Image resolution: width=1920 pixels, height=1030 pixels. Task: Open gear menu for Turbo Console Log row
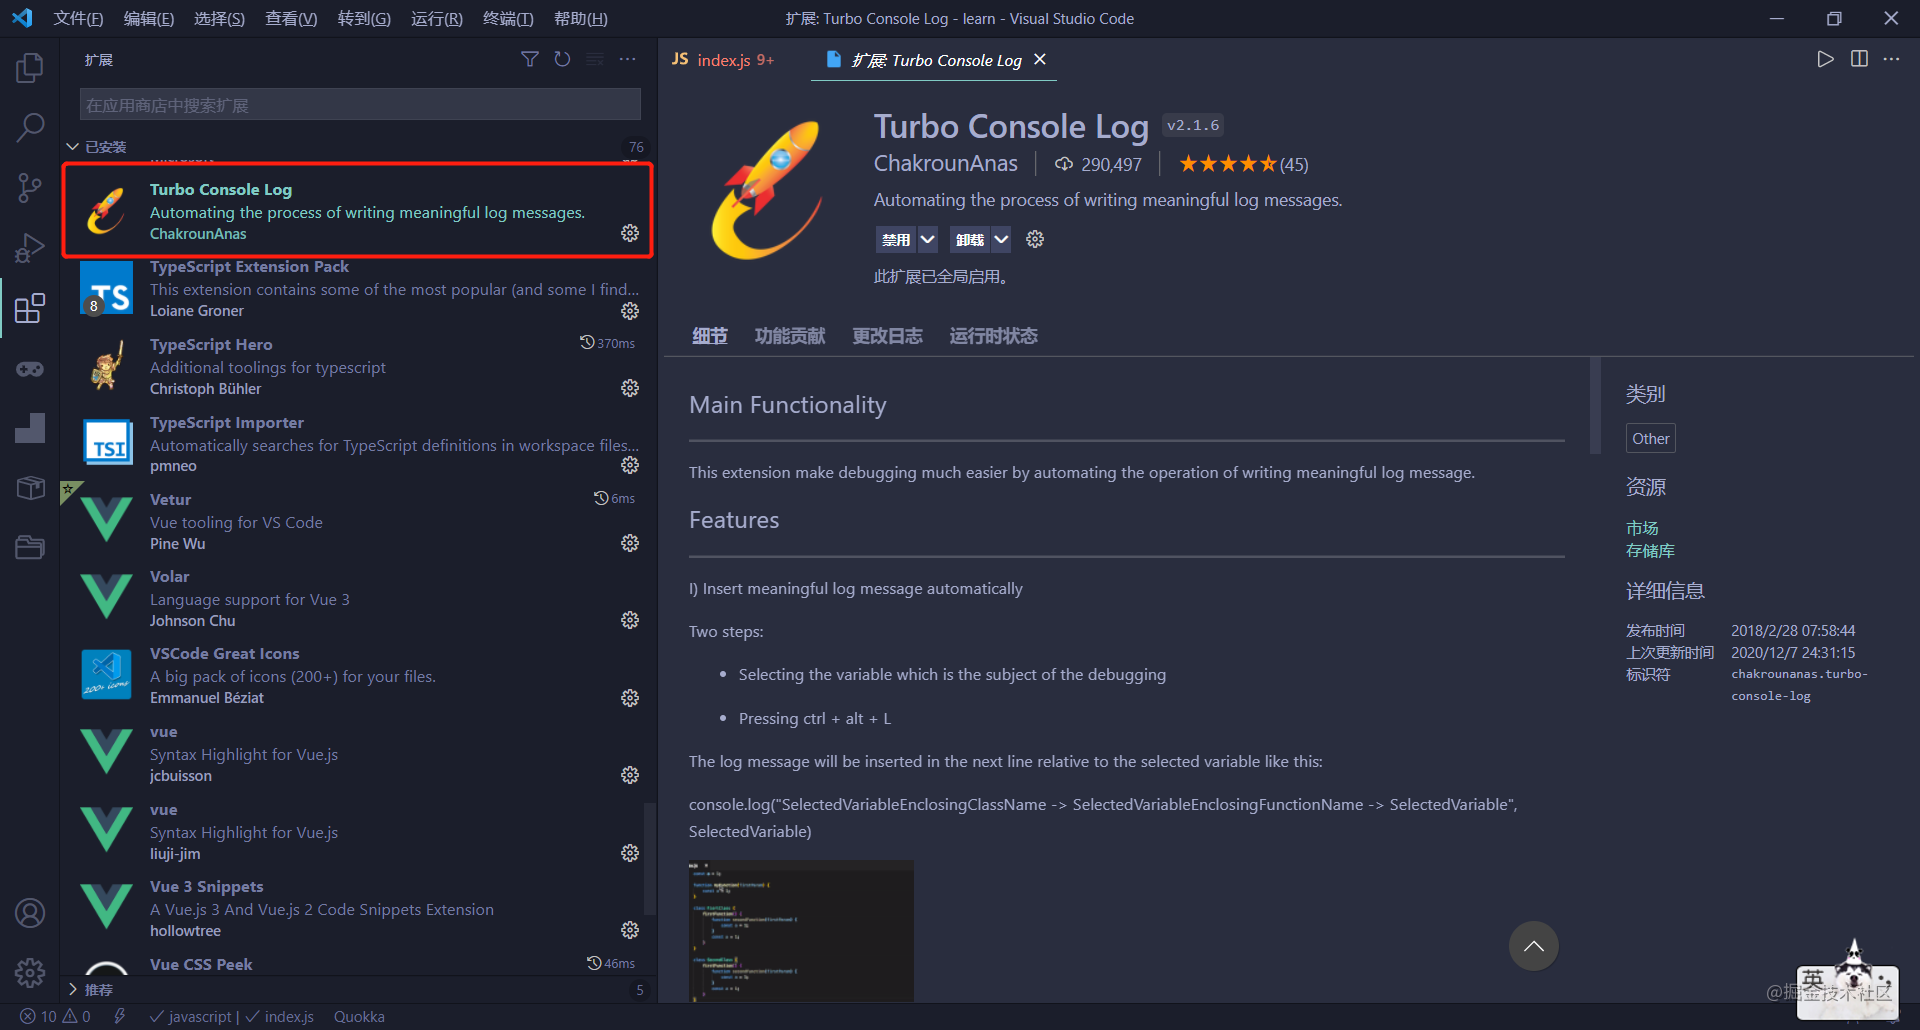click(630, 233)
